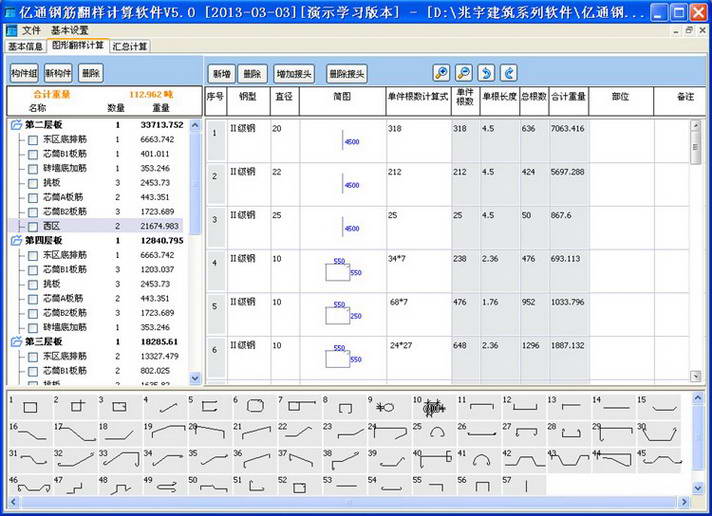Click the rebar table scroll down arrow
Image resolution: width=712 pixels, height=516 pixels.
[696, 376]
